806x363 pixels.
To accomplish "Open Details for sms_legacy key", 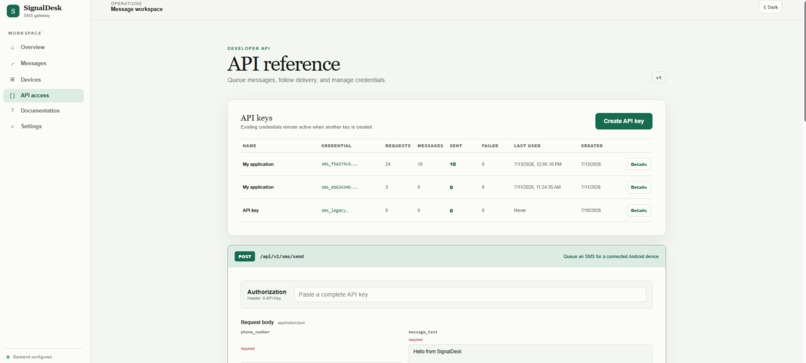I will (638, 210).
